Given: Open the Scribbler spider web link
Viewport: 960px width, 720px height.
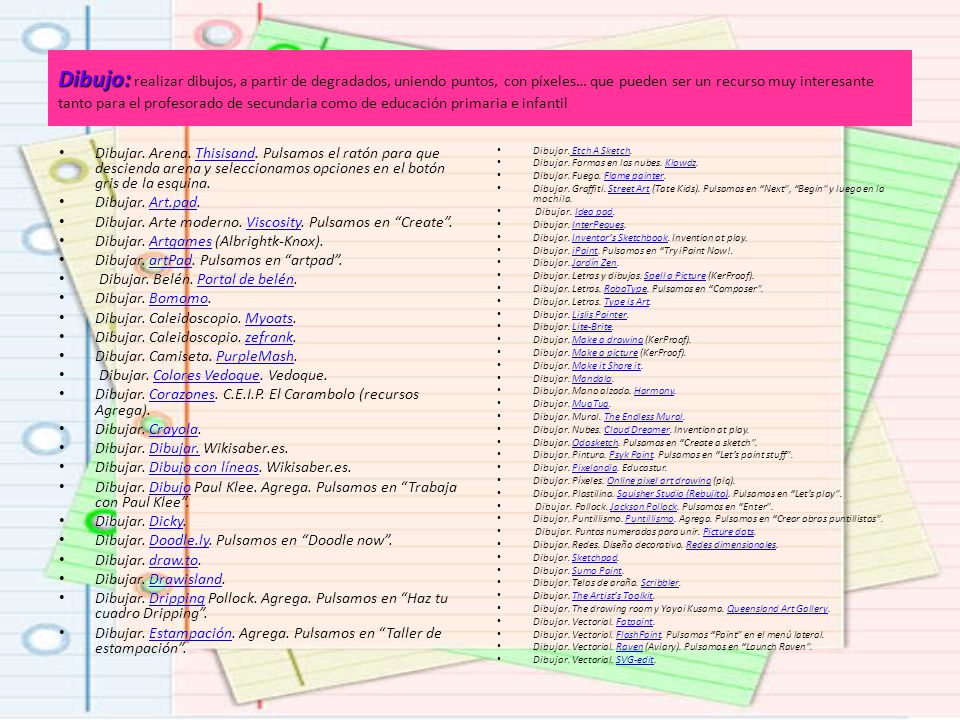Looking at the screenshot, I should 659,583.
